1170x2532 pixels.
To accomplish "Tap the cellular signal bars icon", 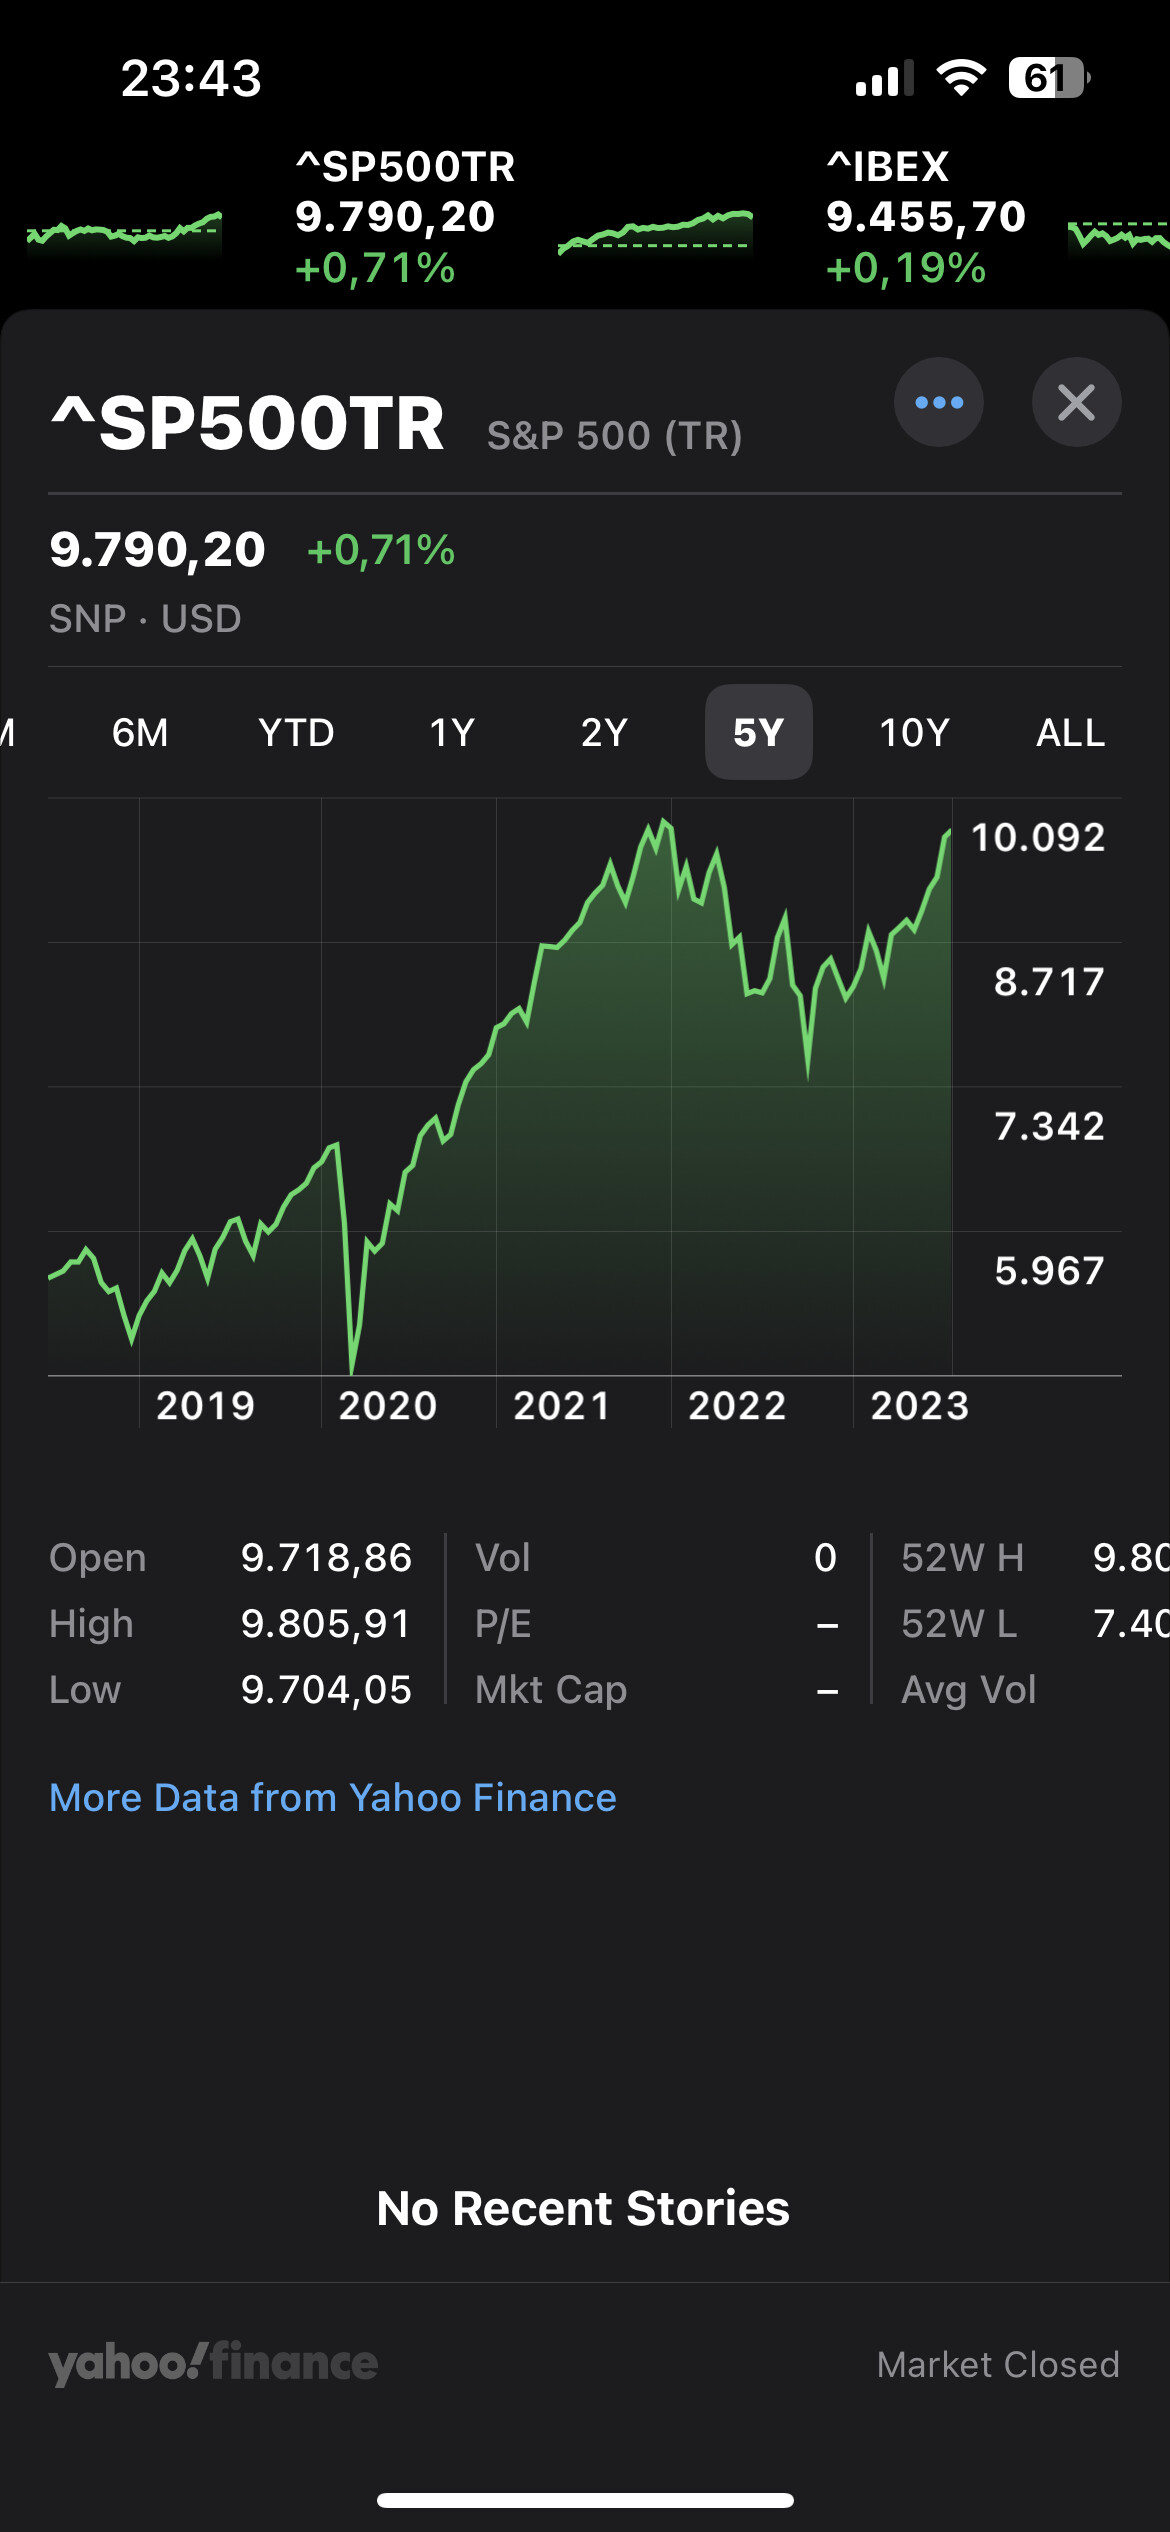I will point(884,78).
